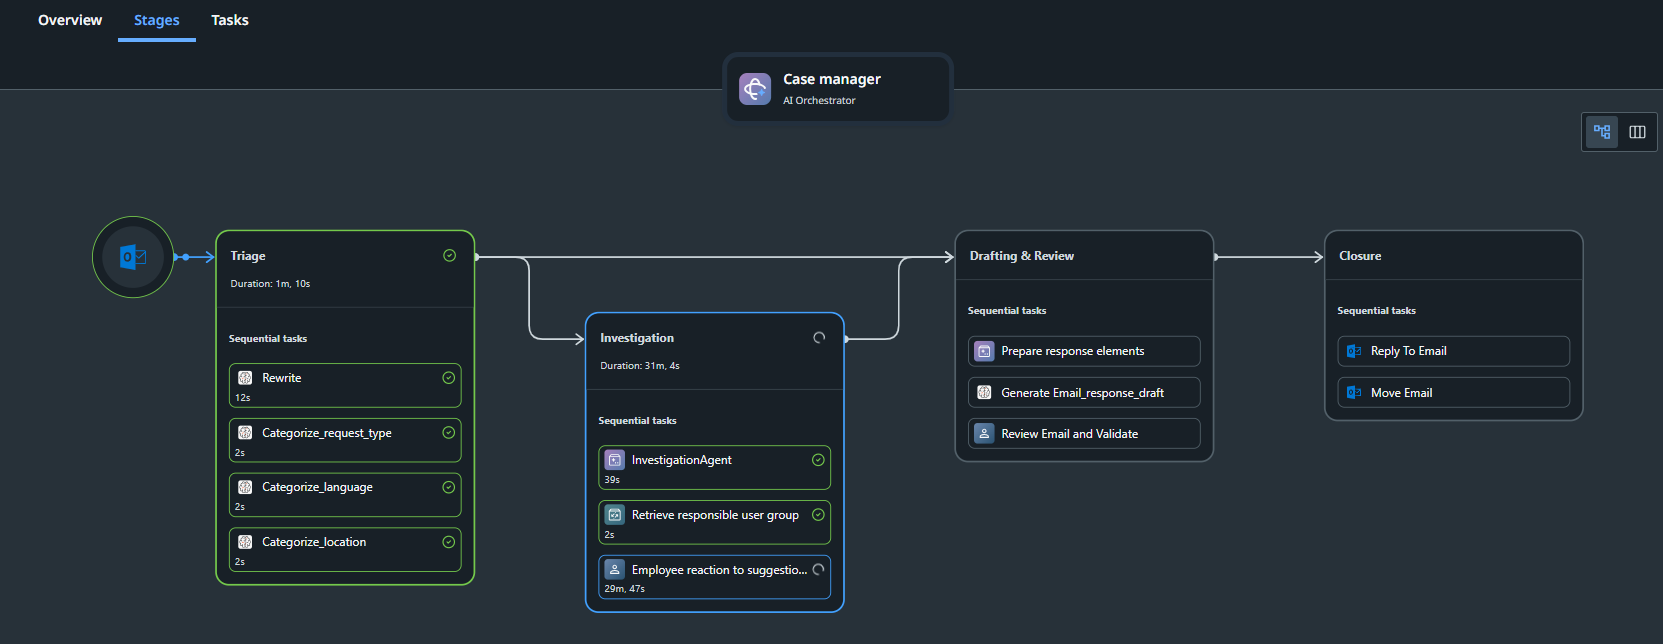The width and height of the screenshot is (1663, 644).
Task: Click the InvestigationAgent task icon
Action: click(x=615, y=460)
